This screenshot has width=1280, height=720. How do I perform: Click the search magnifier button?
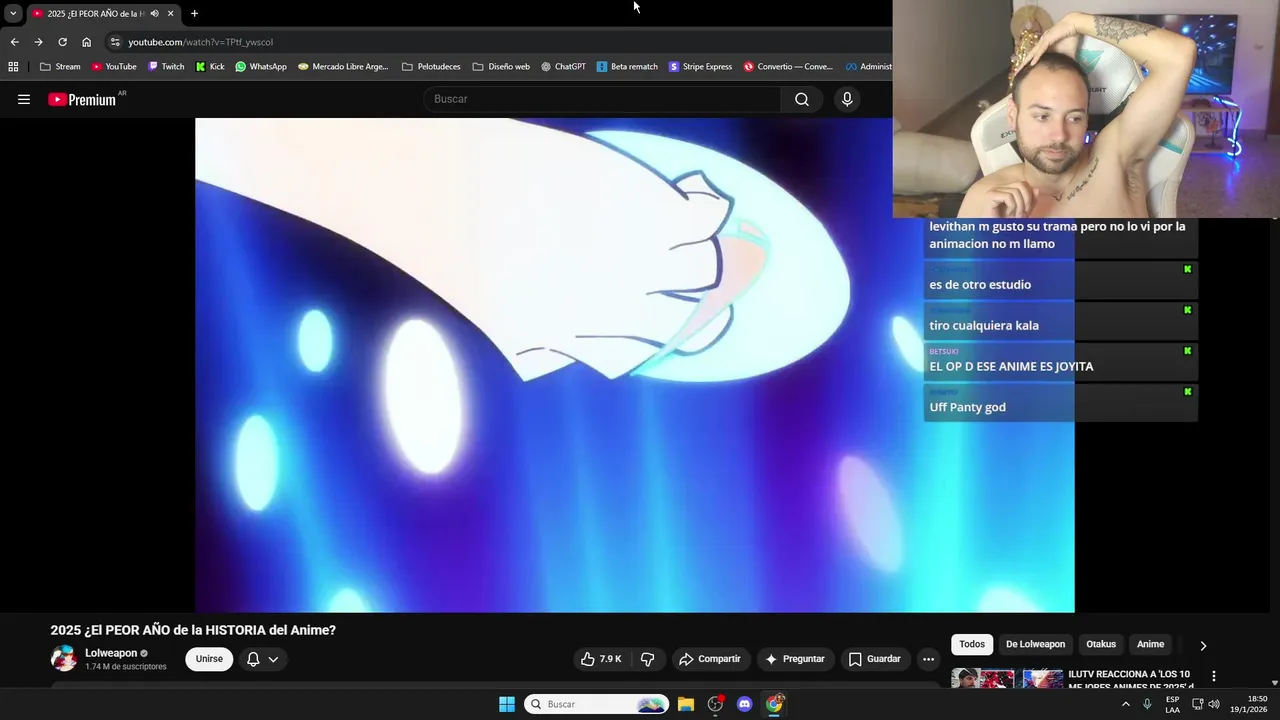click(802, 99)
